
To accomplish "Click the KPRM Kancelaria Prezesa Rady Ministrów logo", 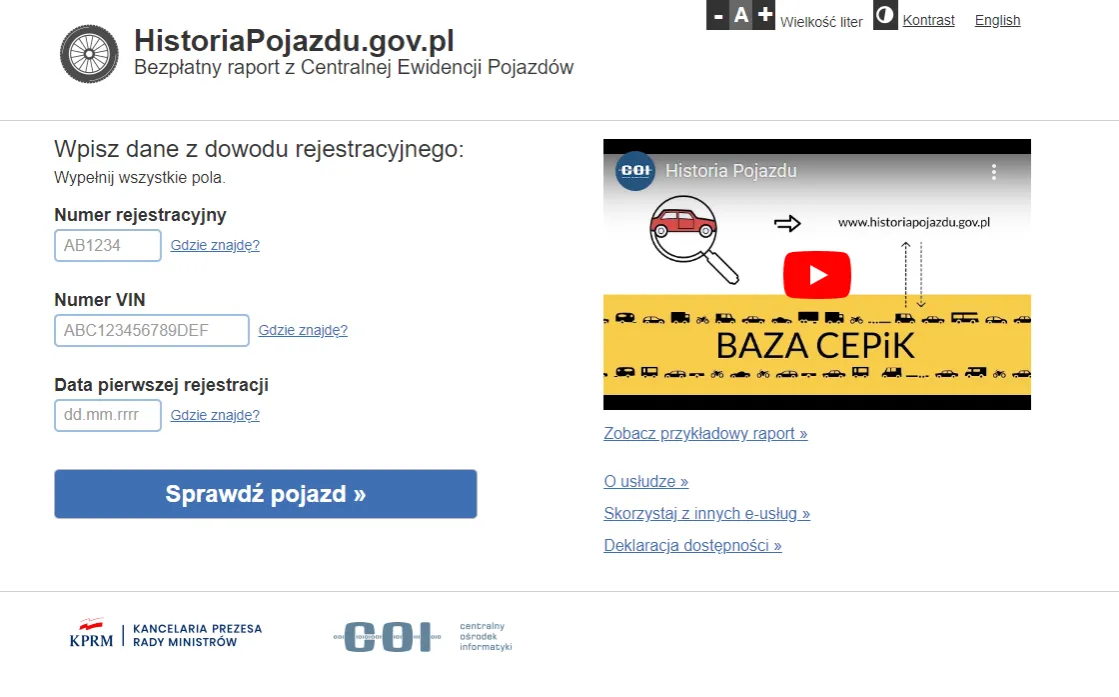I will (x=166, y=634).
